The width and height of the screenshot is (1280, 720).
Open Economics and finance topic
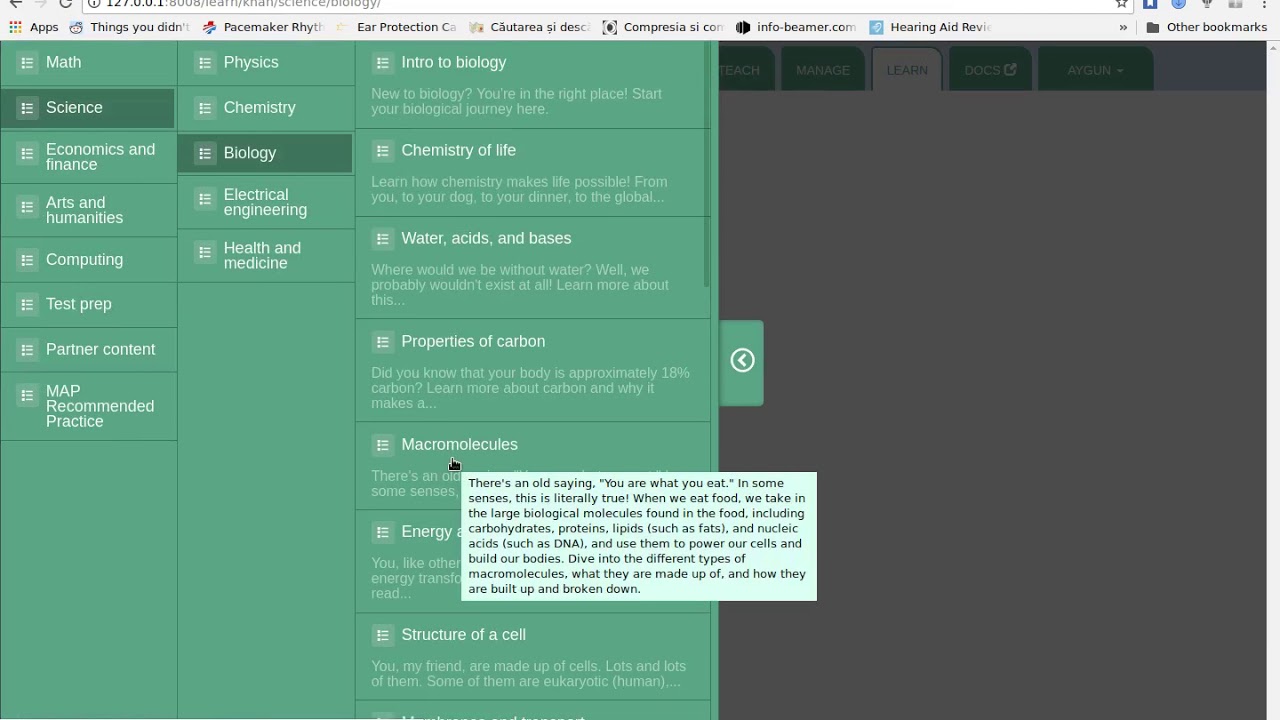pos(89,157)
